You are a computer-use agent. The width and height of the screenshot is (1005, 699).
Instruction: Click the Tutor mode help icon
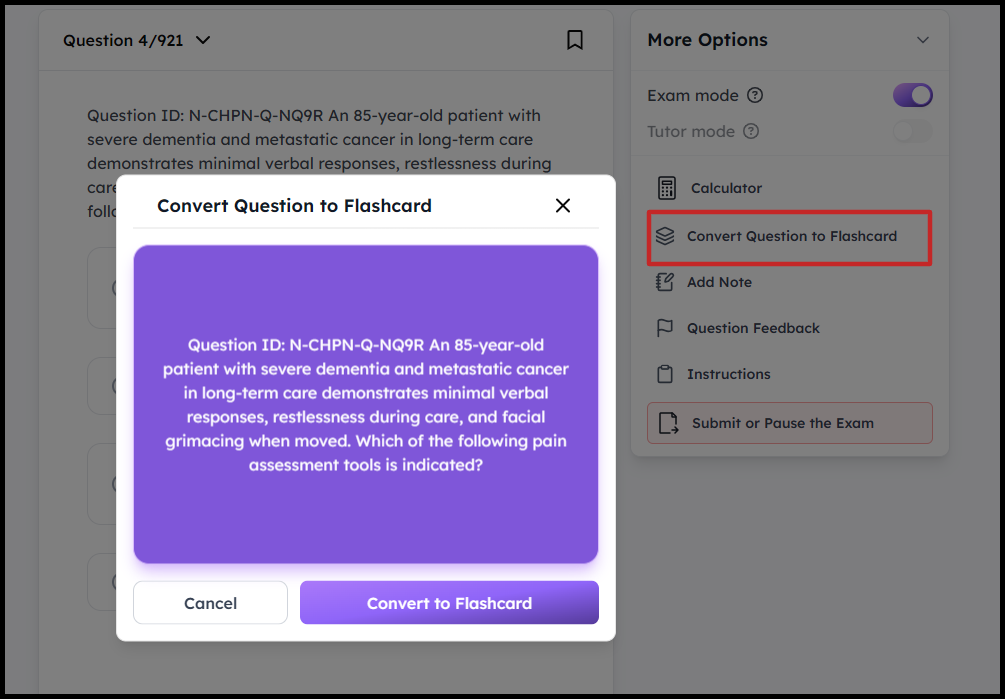pos(751,132)
